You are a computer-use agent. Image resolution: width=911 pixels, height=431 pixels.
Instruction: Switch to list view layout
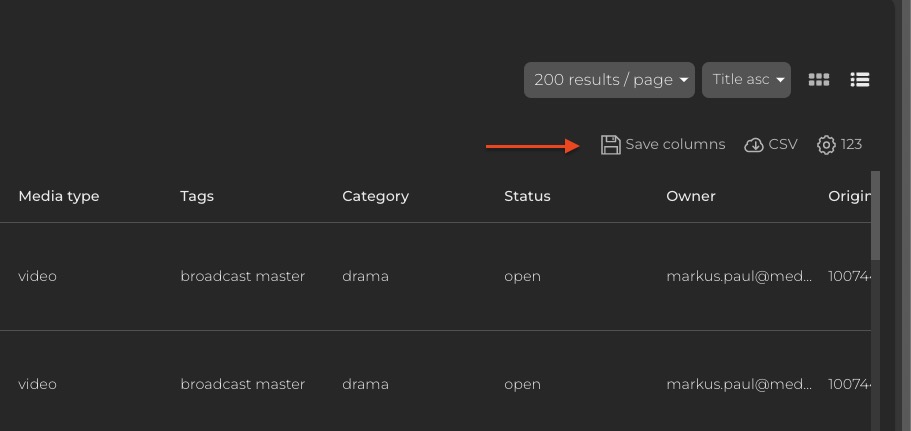click(859, 80)
